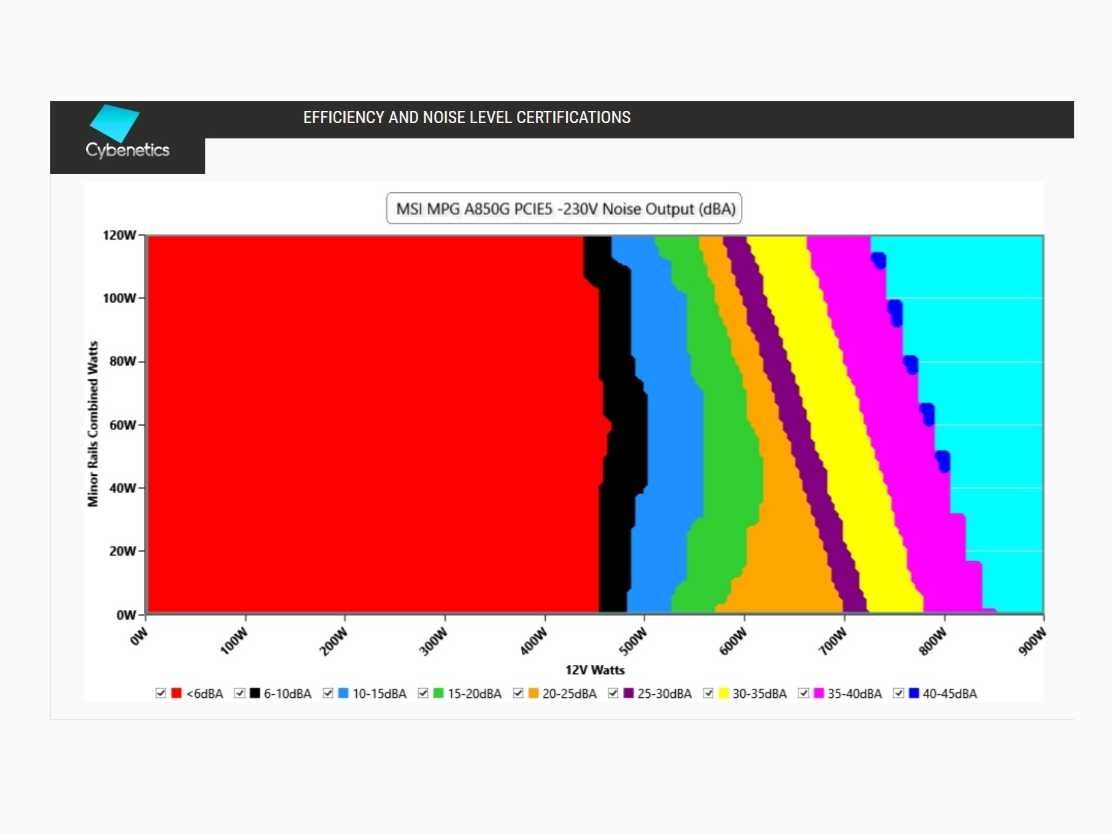
Task: Click the 100W y-axis tick label
Action: pos(119,298)
